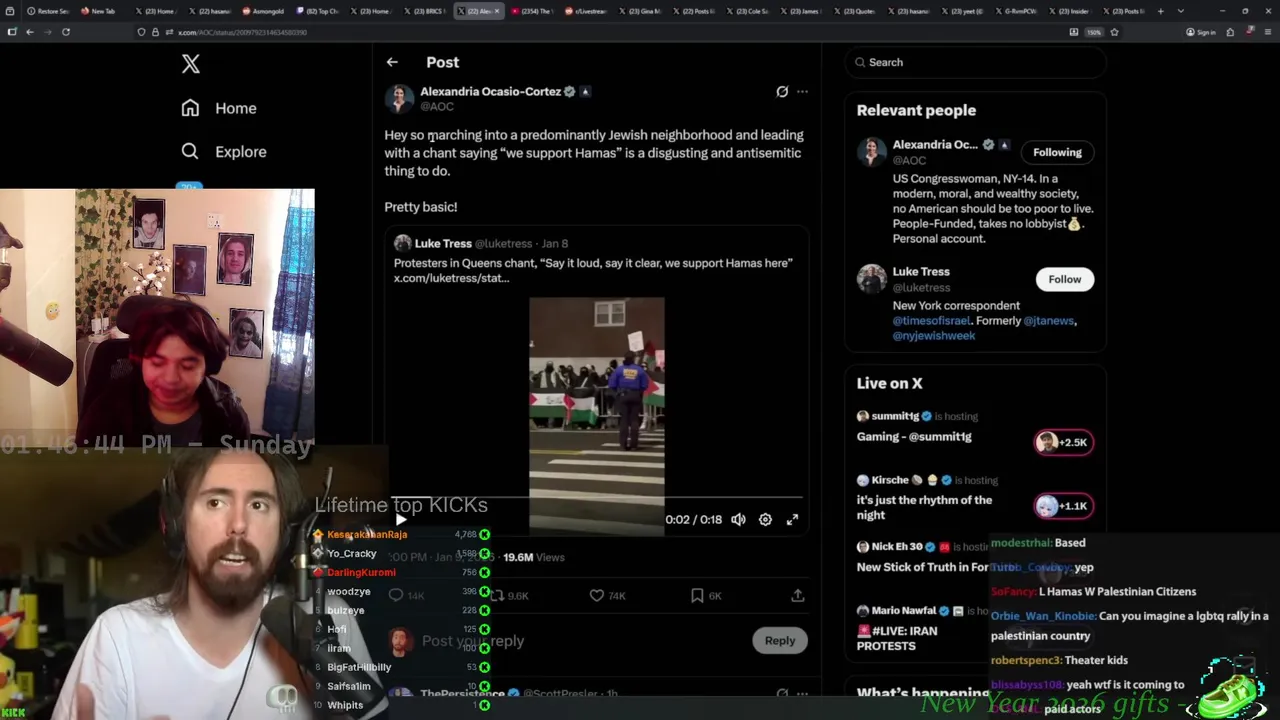
Task: Click the site padlock icon
Action: pos(155,32)
